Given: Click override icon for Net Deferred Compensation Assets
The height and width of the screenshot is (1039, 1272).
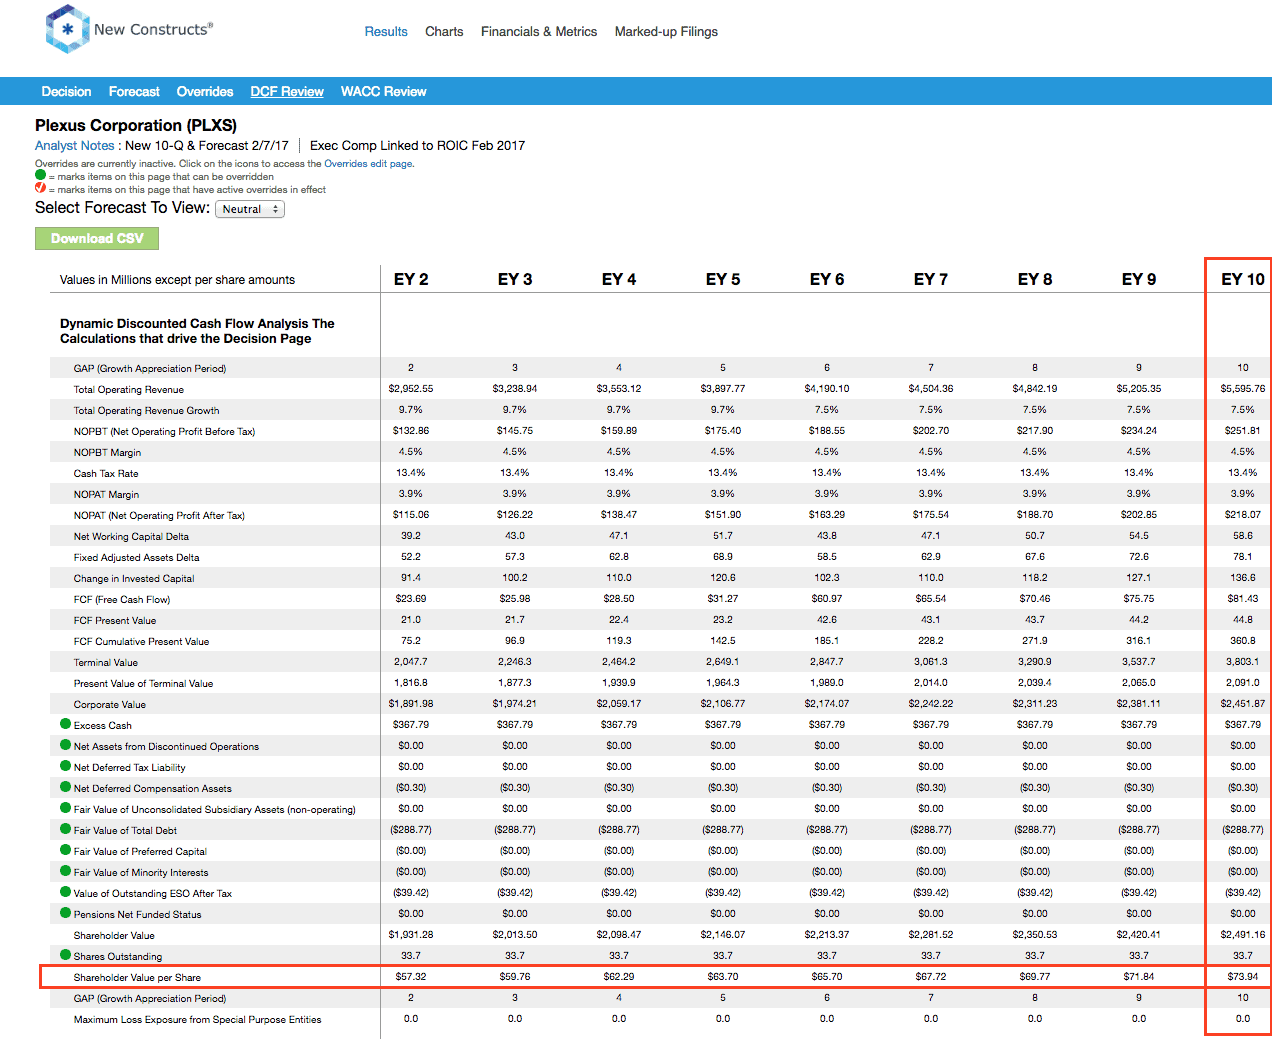Looking at the screenshot, I should coord(65,787).
